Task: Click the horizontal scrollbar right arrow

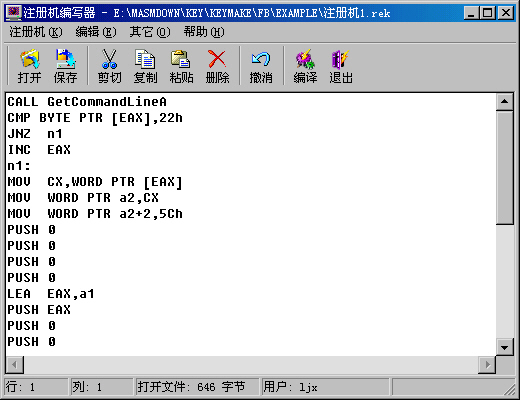Action: [x=487, y=365]
